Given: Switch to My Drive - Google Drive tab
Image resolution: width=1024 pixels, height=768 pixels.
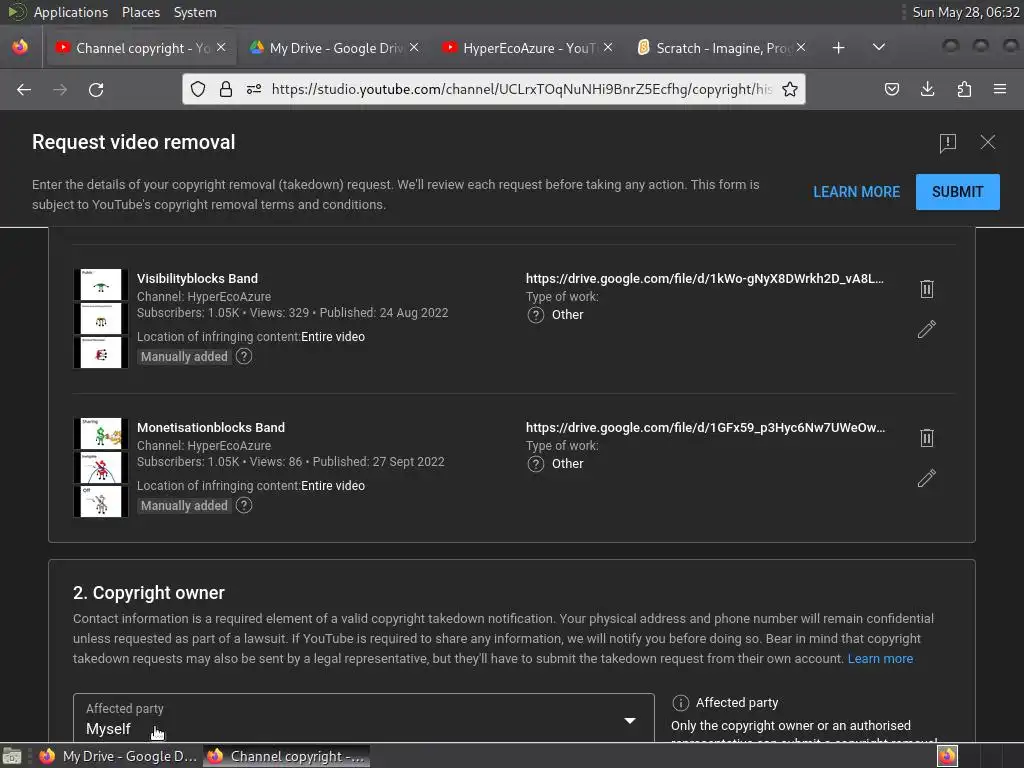Looking at the screenshot, I should click(x=334, y=48).
